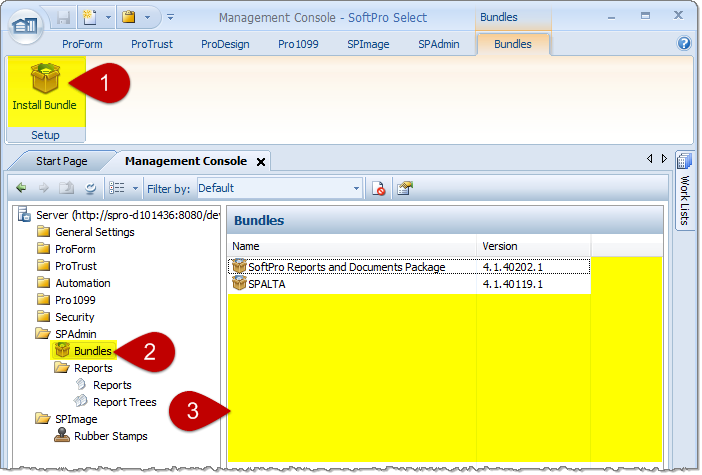The image size is (702, 475).
Task: Open dropdown arrow next to clipboard icon
Action: (147, 18)
